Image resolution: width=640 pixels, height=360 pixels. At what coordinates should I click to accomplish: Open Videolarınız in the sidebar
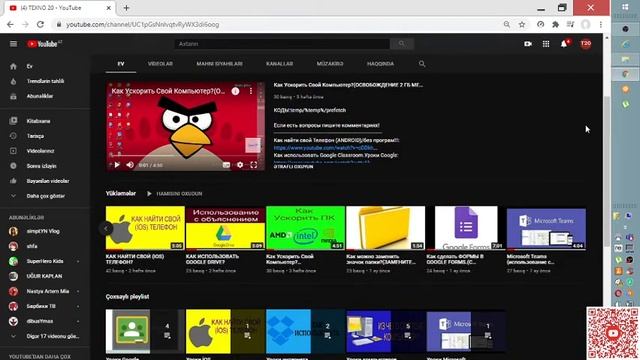(x=45, y=151)
